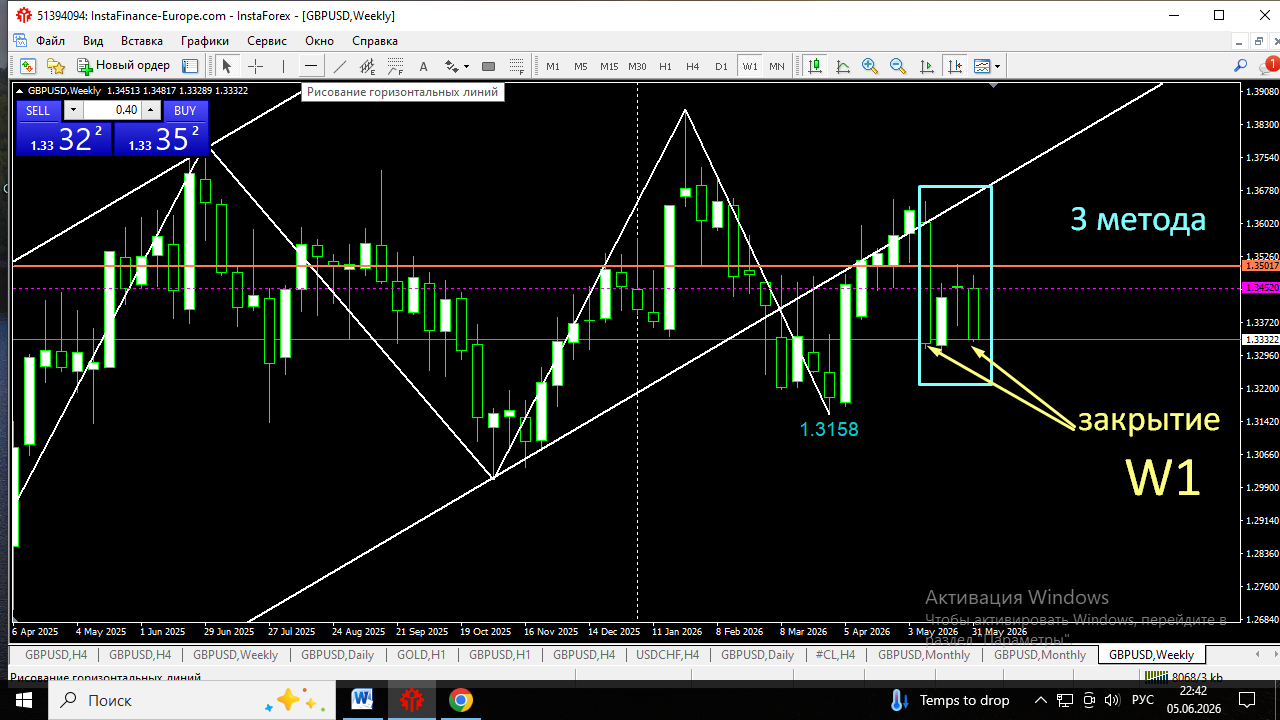Open Google Chrome from taskbar
Viewport: 1280px width, 720px height.
(460, 700)
